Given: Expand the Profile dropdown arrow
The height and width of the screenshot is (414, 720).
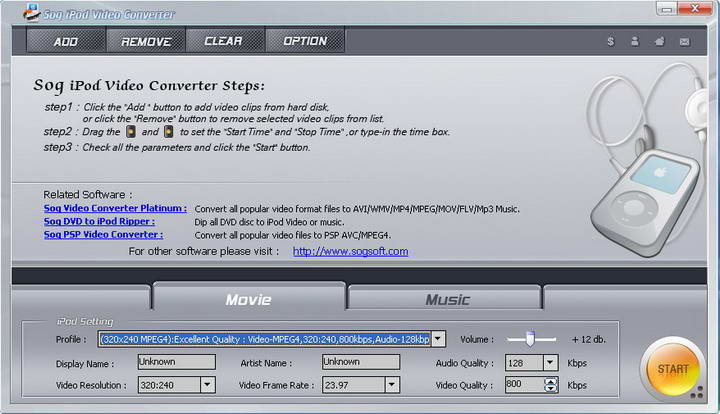Looking at the screenshot, I should pyautogui.click(x=439, y=339).
